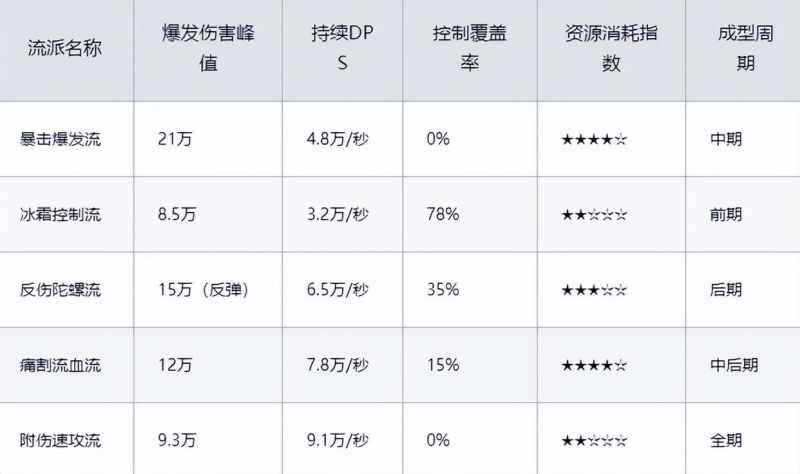Screen dimensions: 800x474
Task: Select the 控制覆盖率 column header
Action: (x=469, y=48)
